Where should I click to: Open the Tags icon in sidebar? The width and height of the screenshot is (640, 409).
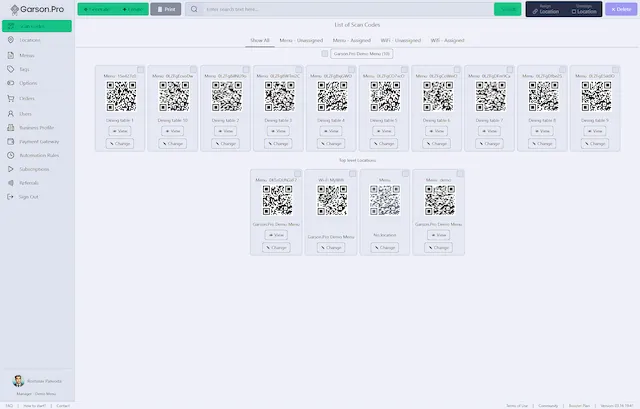11,69
